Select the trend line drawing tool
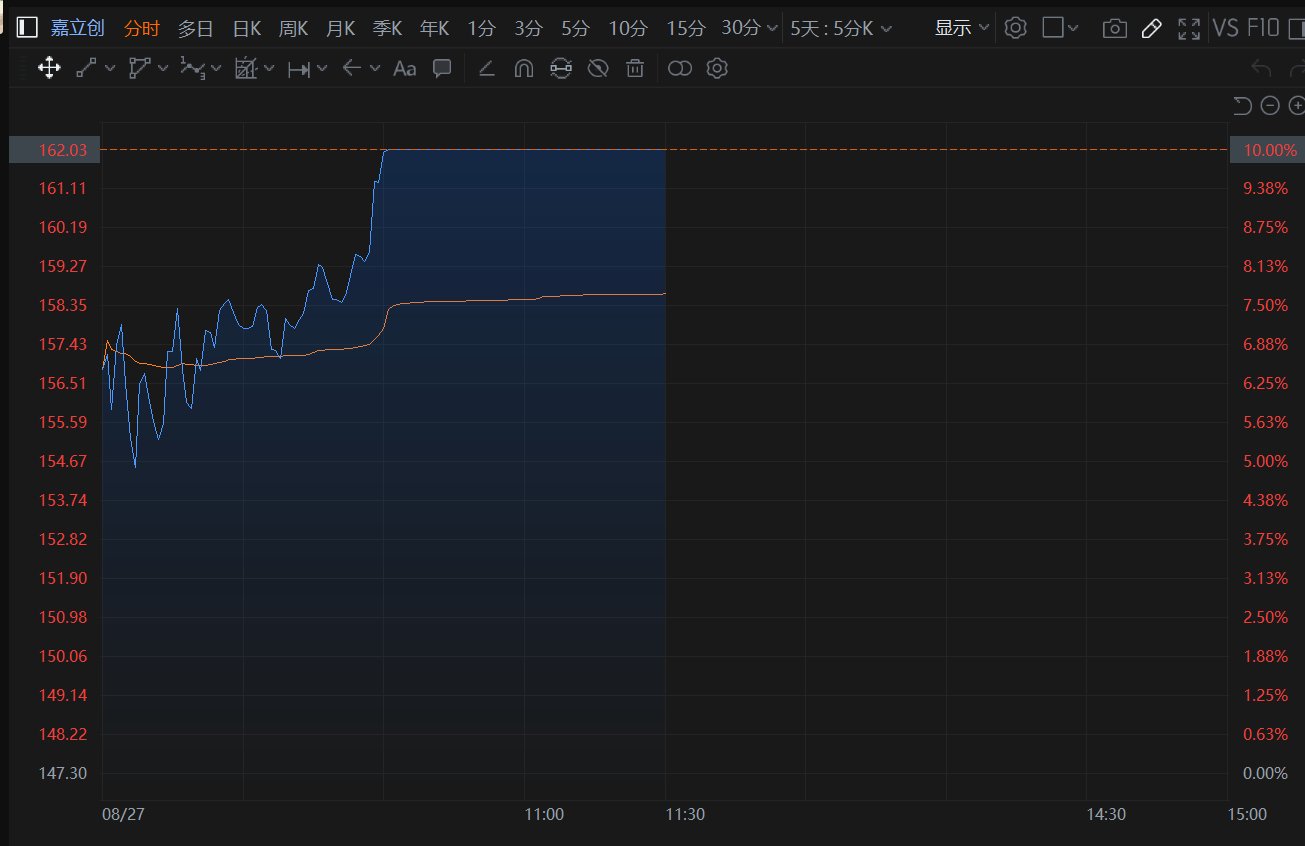Screen dimensions: 1305x846 86,69
